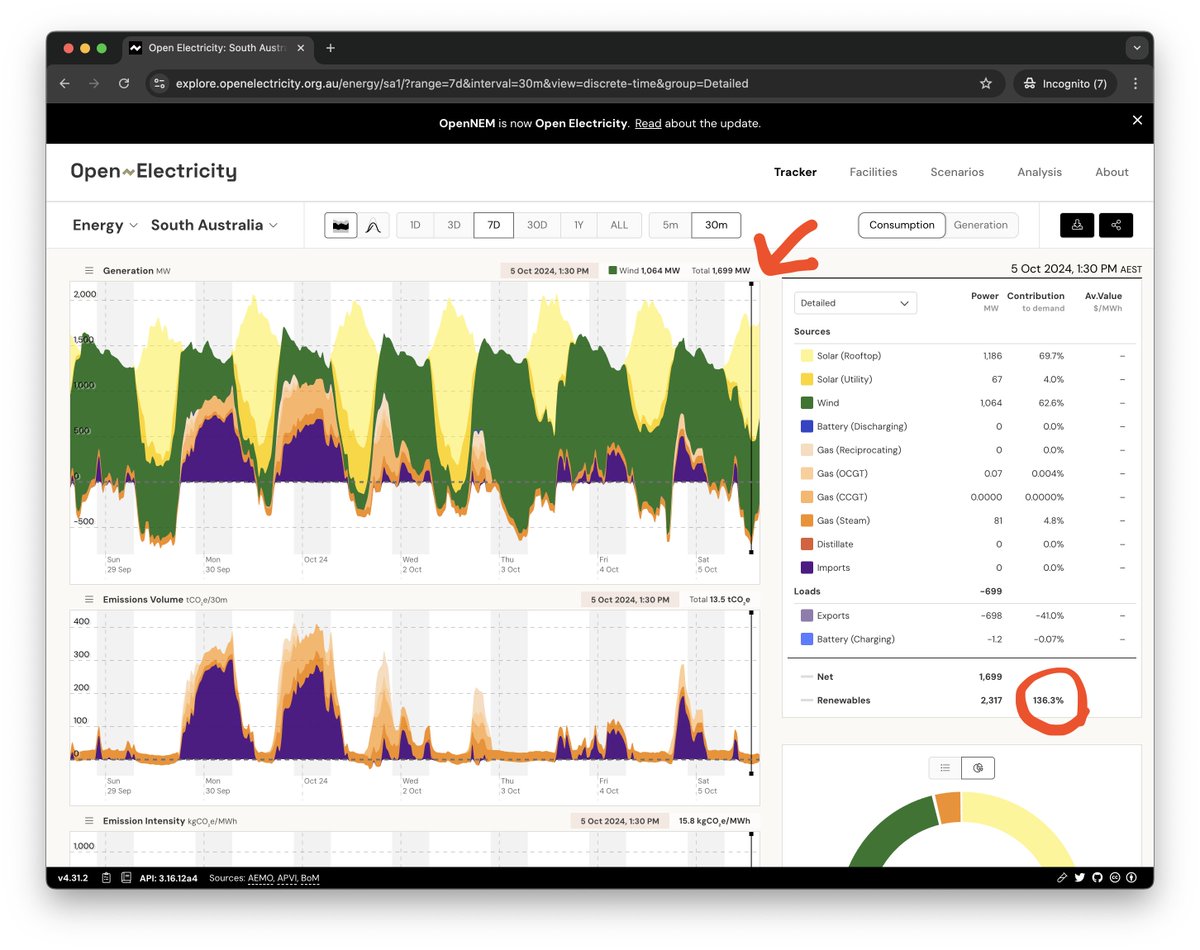
Task: Click the info icon at the footer's right end
Action: click(1132, 878)
